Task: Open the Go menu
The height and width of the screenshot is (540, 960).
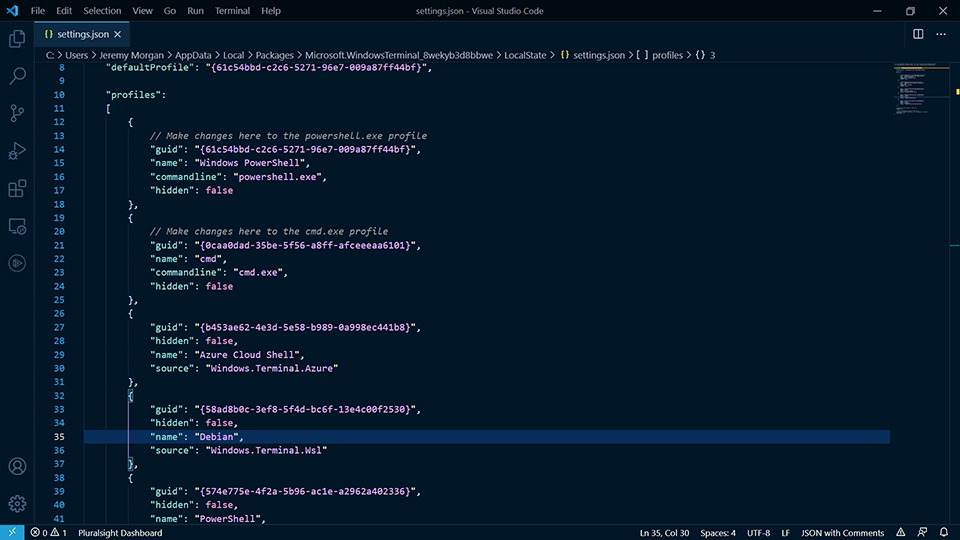Action: pos(170,10)
